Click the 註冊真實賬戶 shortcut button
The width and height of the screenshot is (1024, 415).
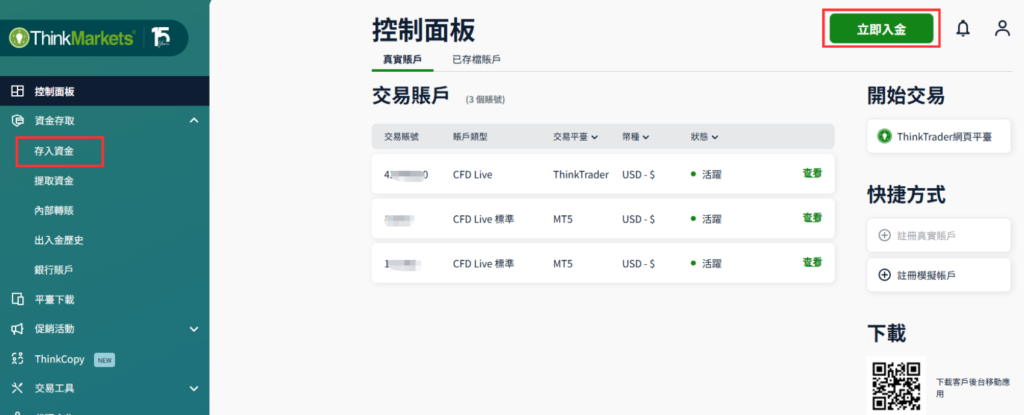click(939, 235)
